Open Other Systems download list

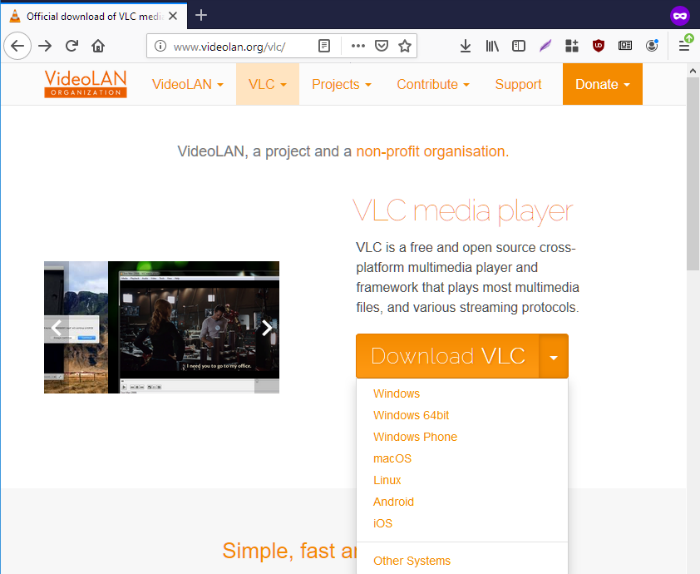point(412,561)
